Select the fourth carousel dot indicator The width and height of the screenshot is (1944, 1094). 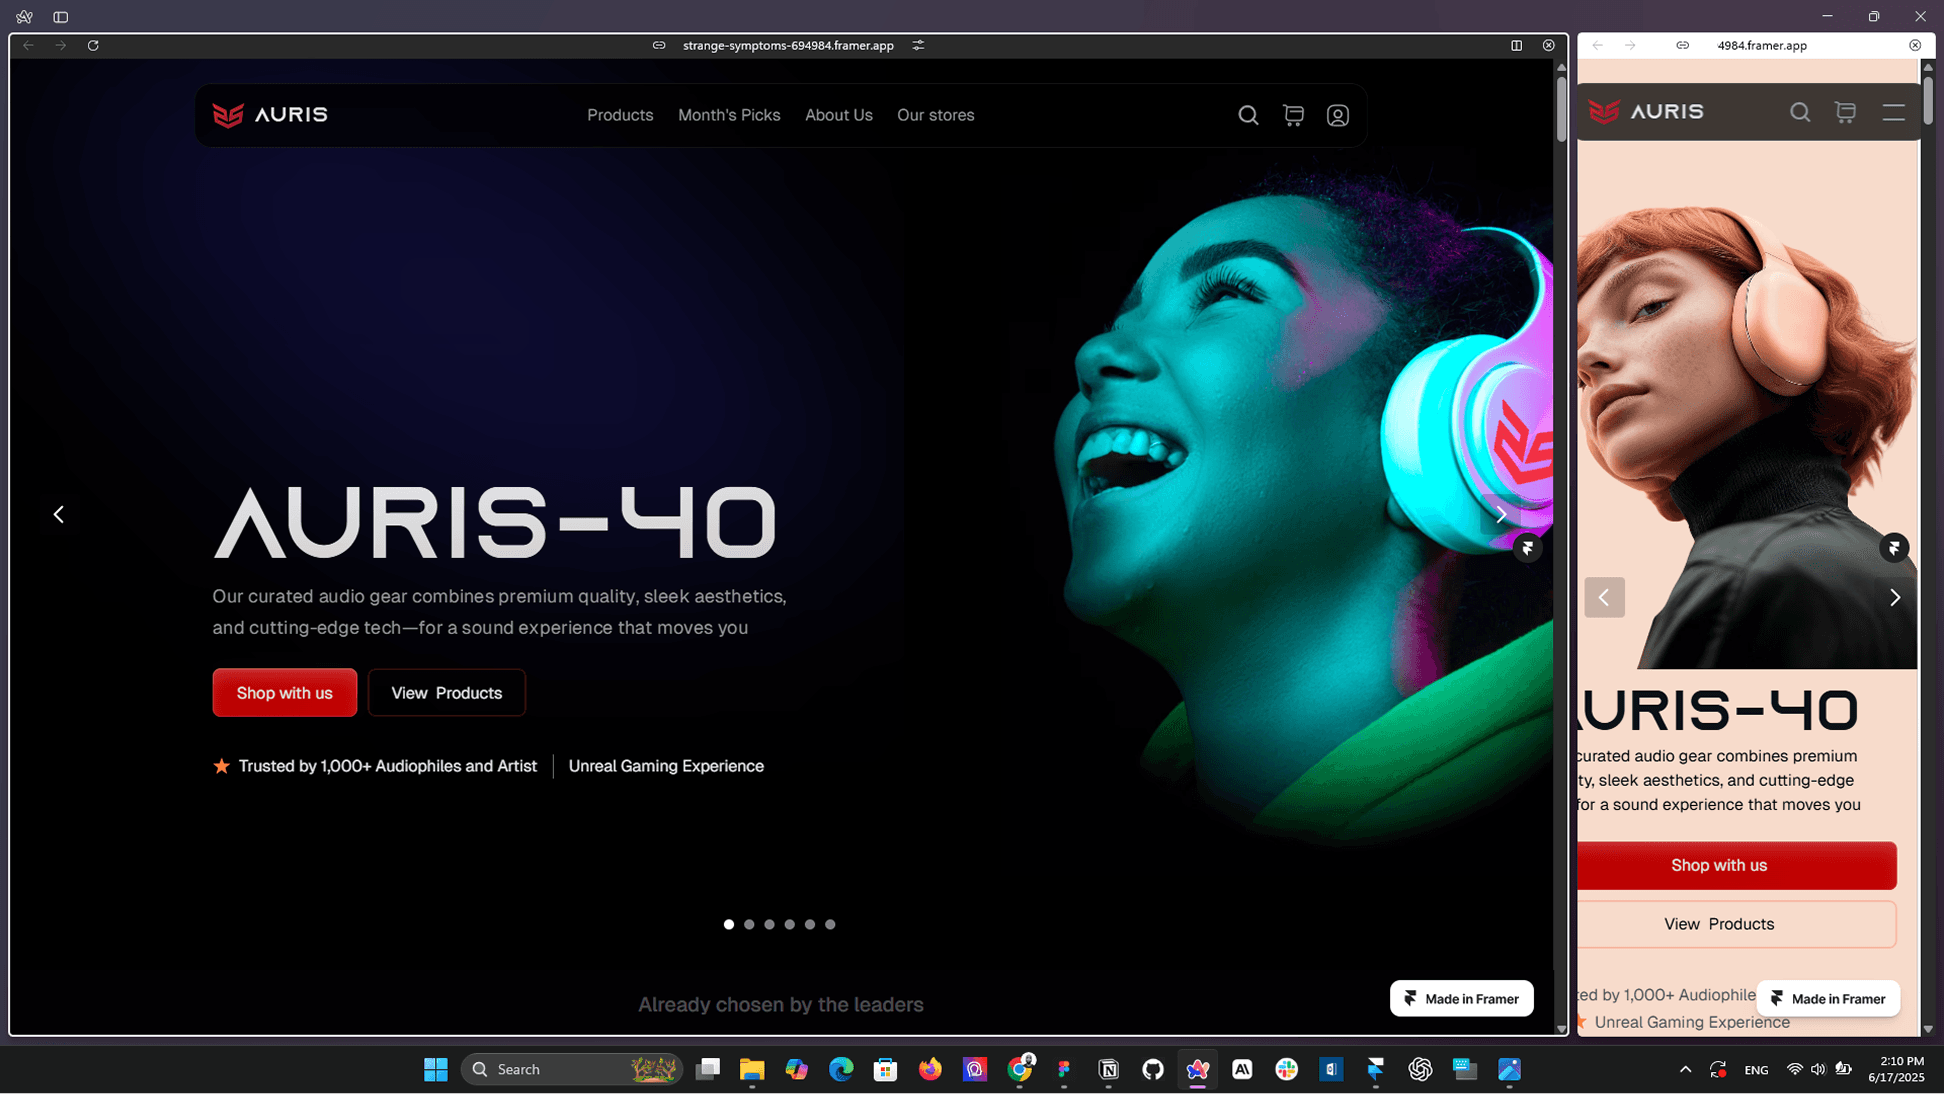790,924
